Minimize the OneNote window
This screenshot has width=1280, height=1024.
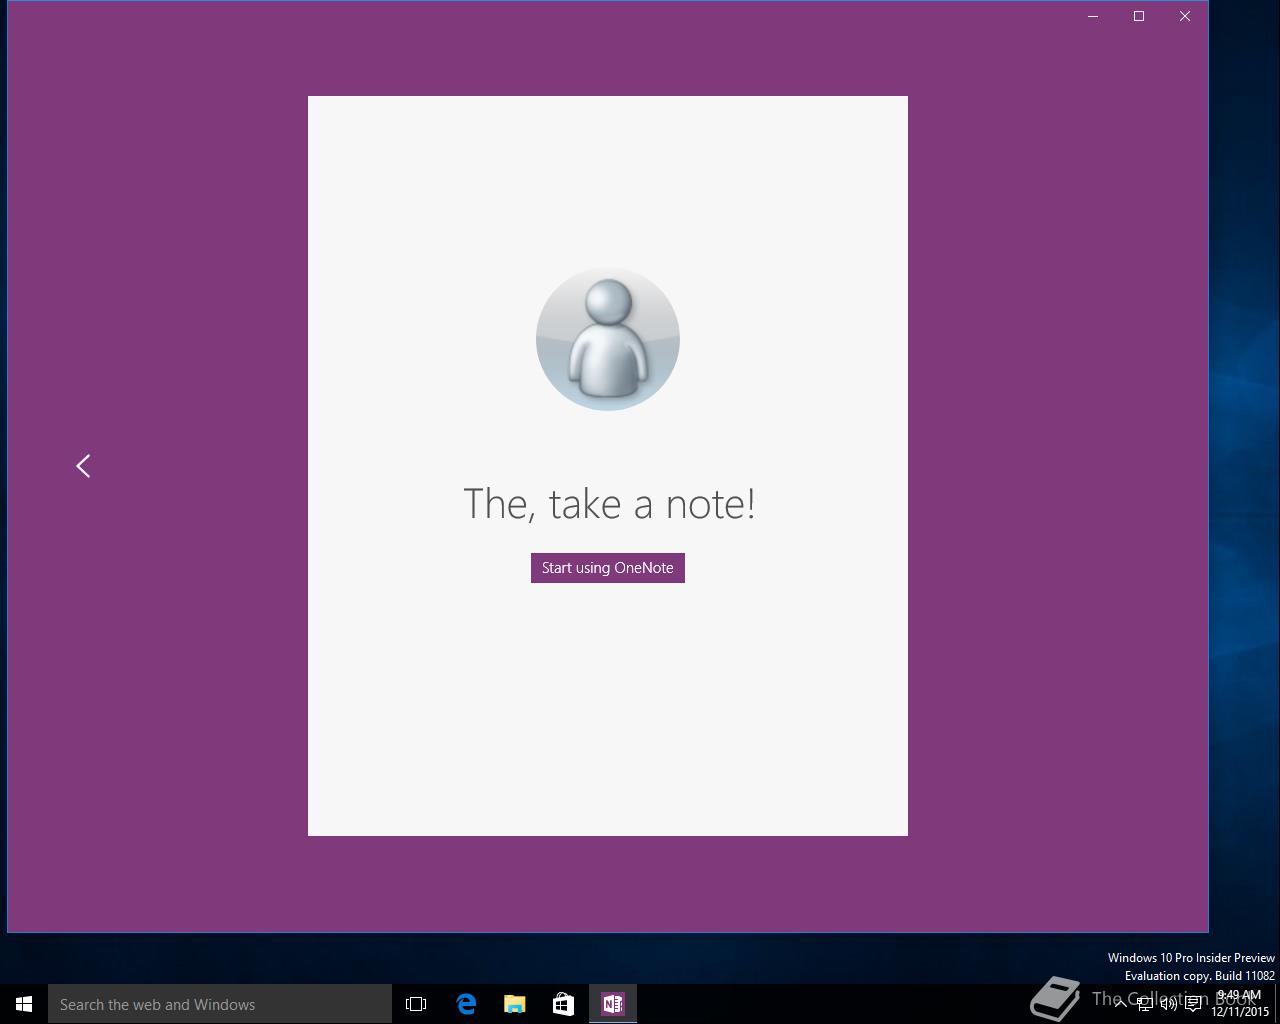point(1093,16)
